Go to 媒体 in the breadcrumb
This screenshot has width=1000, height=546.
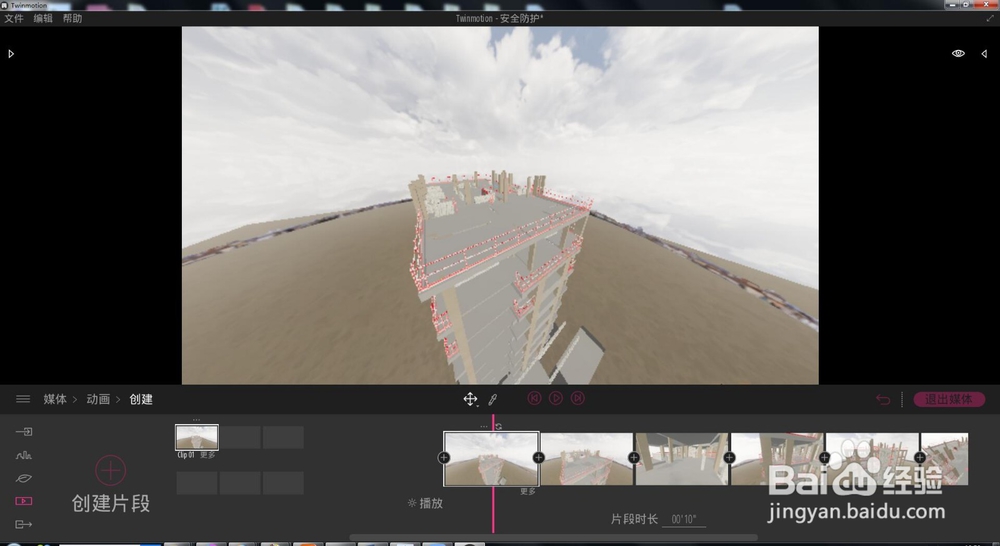point(55,399)
